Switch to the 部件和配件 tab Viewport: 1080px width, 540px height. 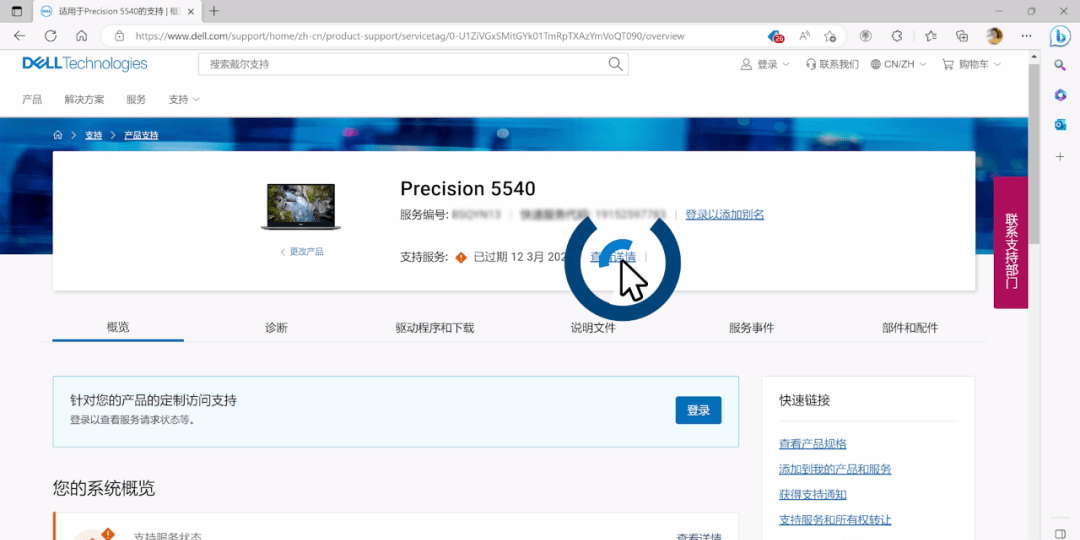coord(910,328)
